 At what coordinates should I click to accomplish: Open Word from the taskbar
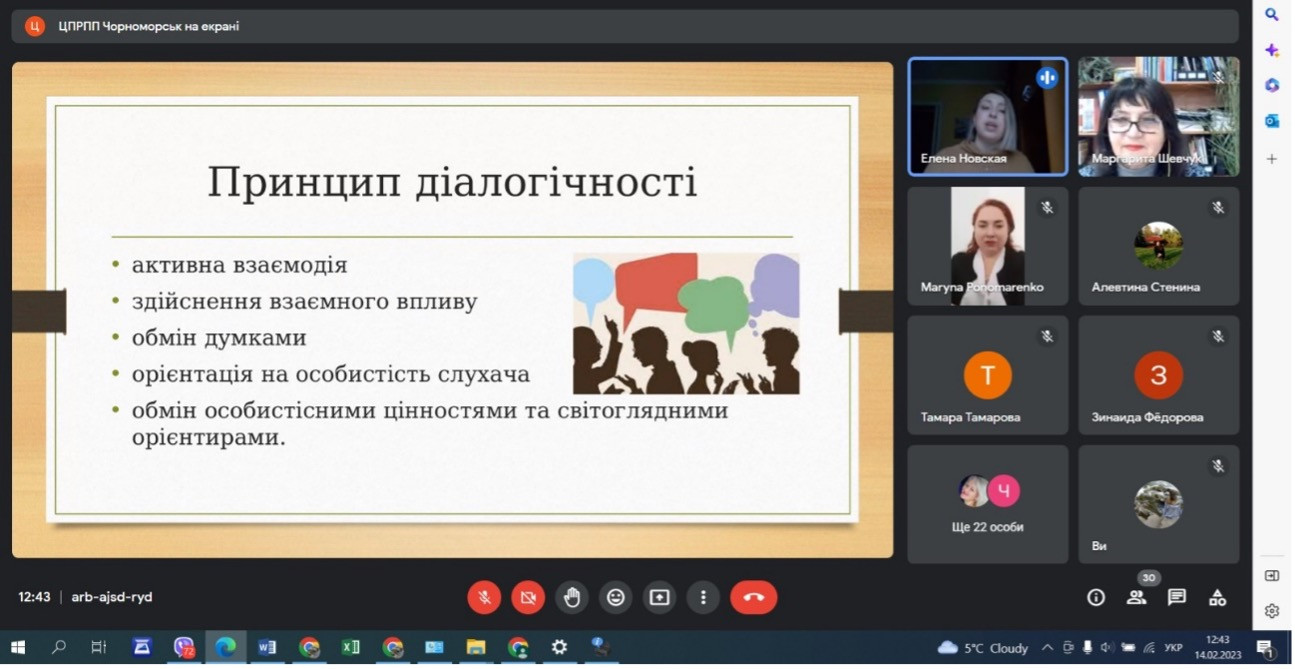pos(267,647)
